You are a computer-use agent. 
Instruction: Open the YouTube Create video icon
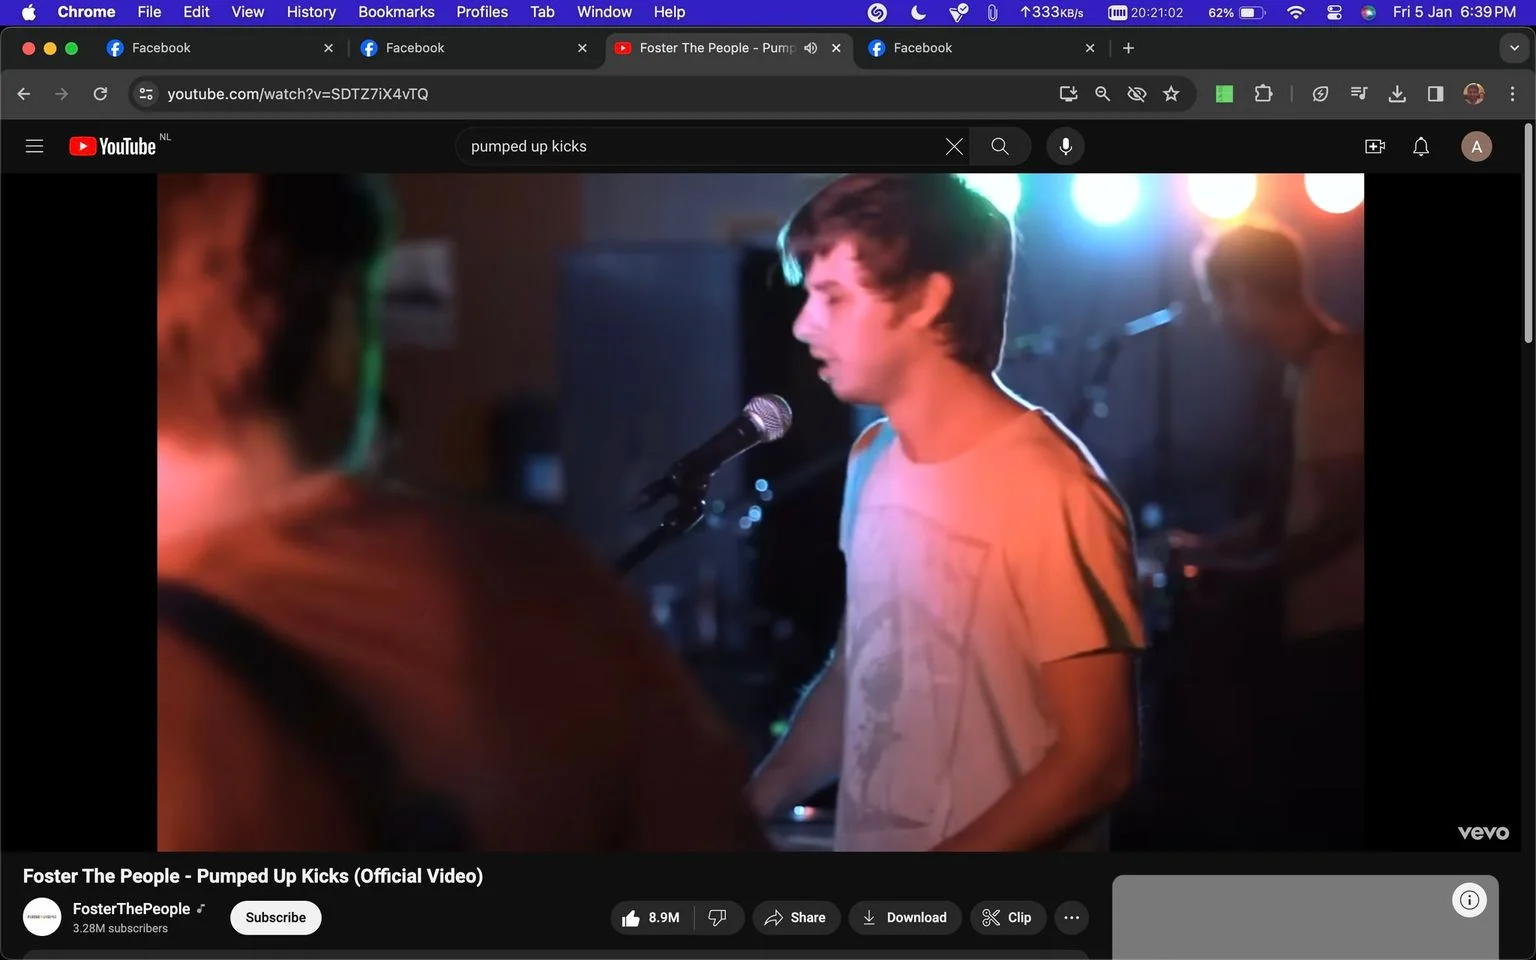point(1375,146)
